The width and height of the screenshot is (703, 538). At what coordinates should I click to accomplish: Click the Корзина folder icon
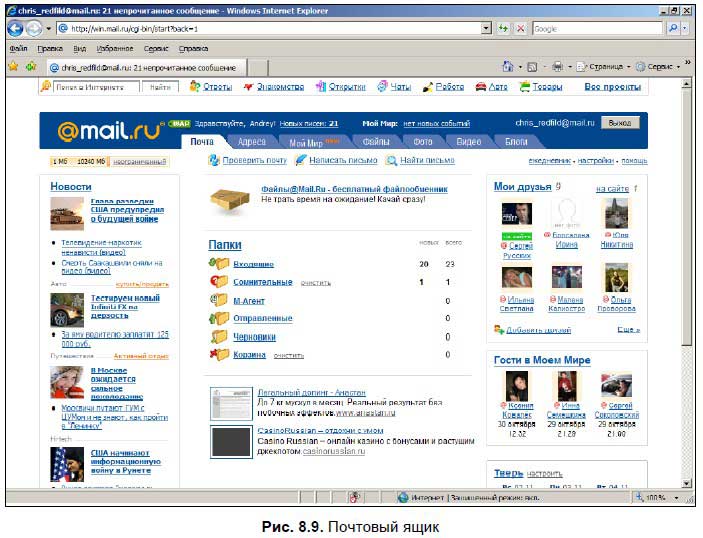(x=219, y=354)
